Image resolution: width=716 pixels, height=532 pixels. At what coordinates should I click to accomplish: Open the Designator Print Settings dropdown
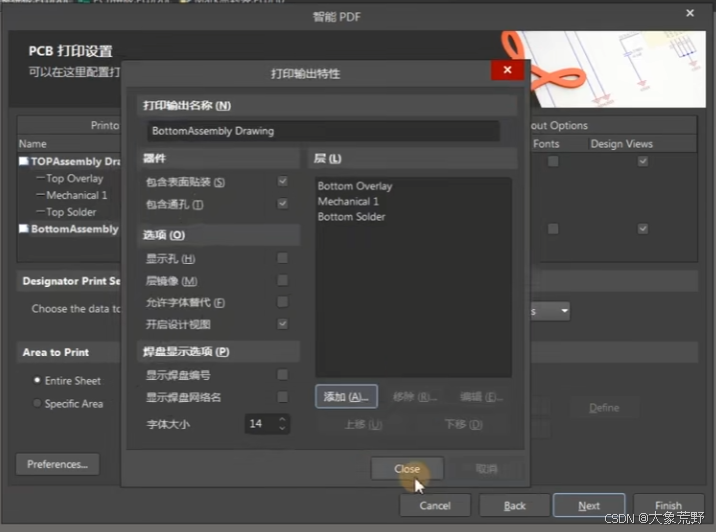click(564, 311)
